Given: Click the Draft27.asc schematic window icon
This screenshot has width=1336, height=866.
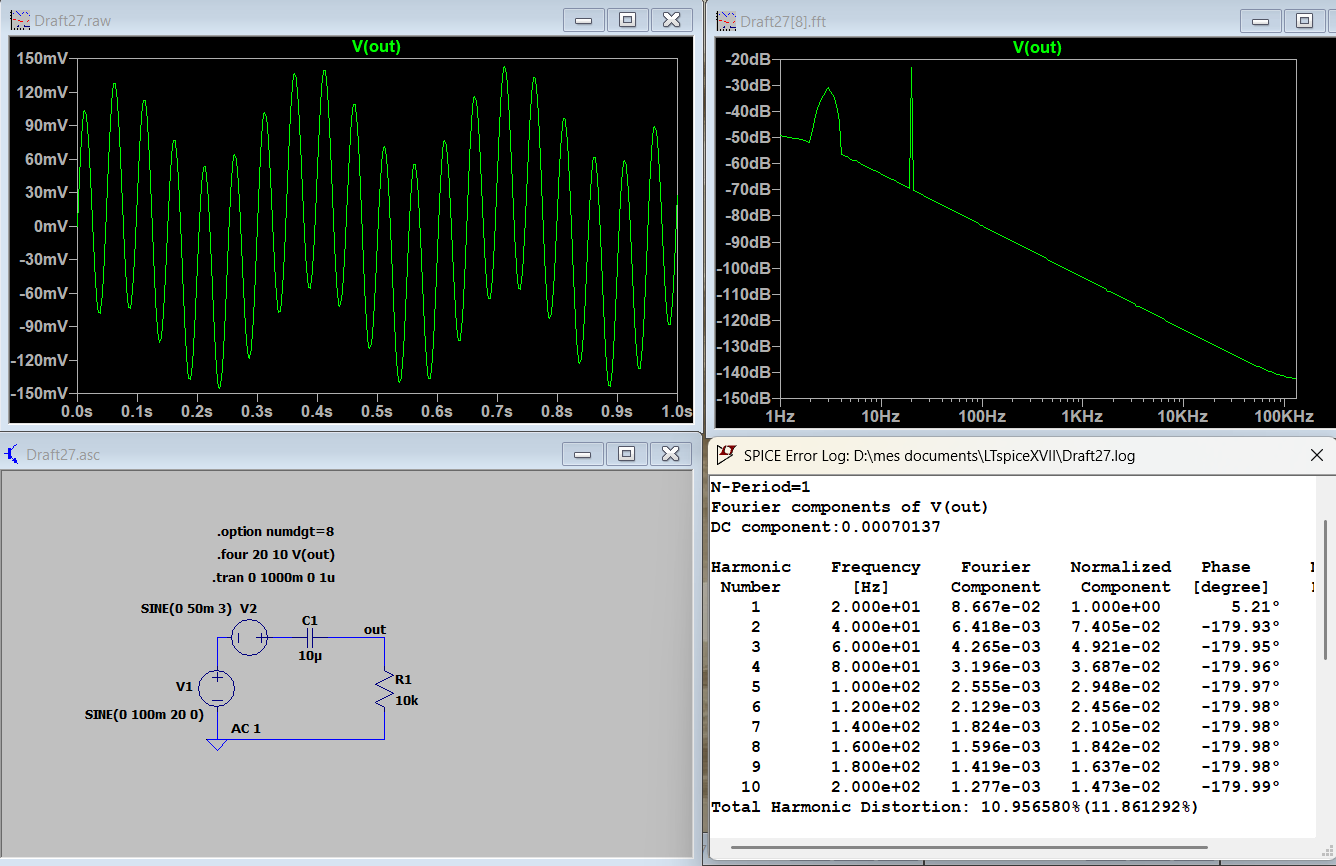Looking at the screenshot, I should pos(12,455).
